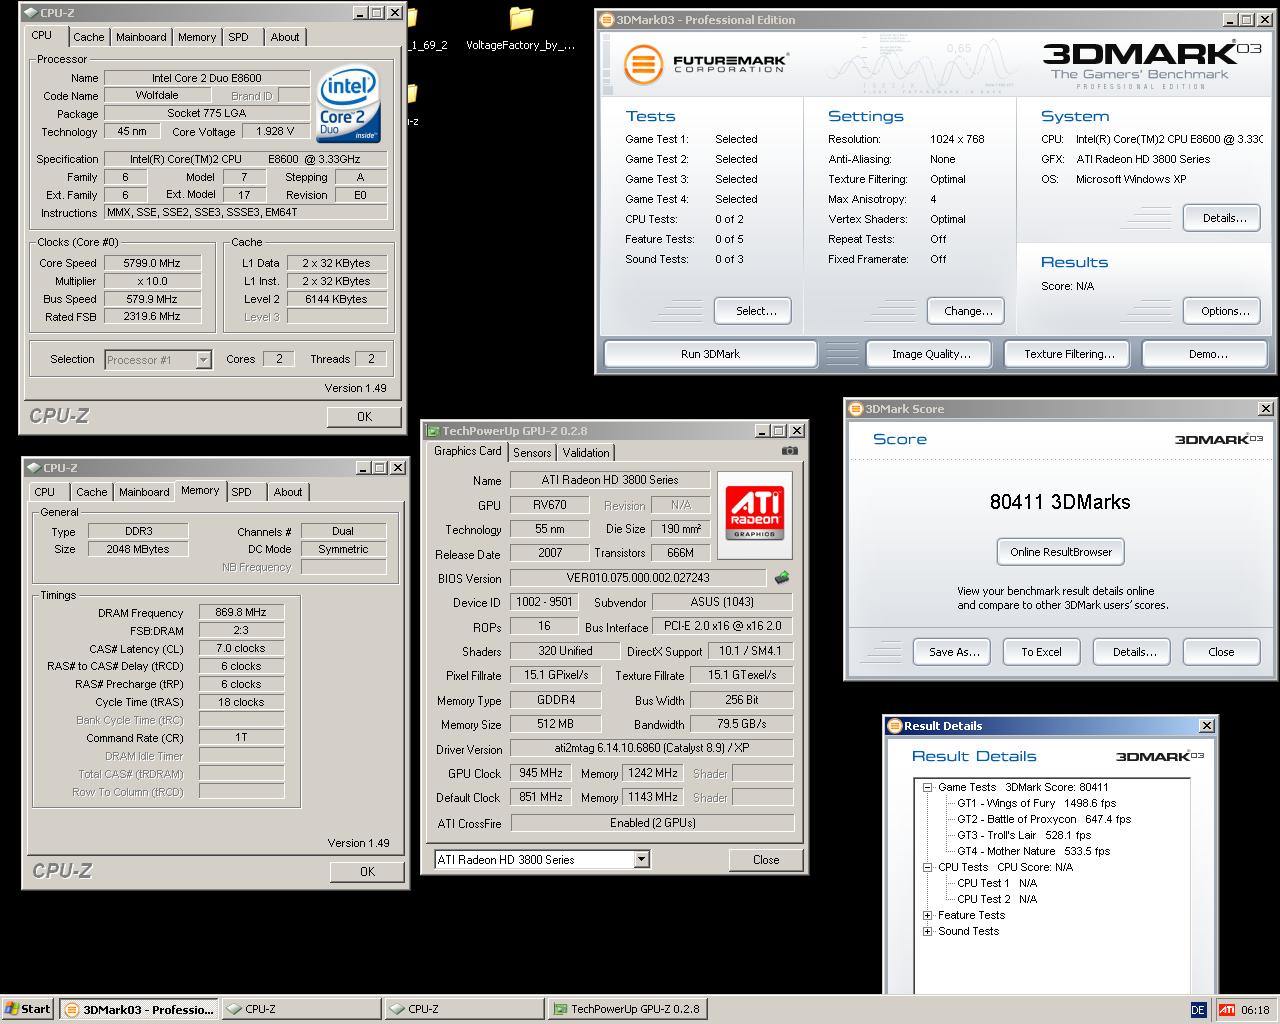Click the DRAM Frequency value field

(241, 613)
